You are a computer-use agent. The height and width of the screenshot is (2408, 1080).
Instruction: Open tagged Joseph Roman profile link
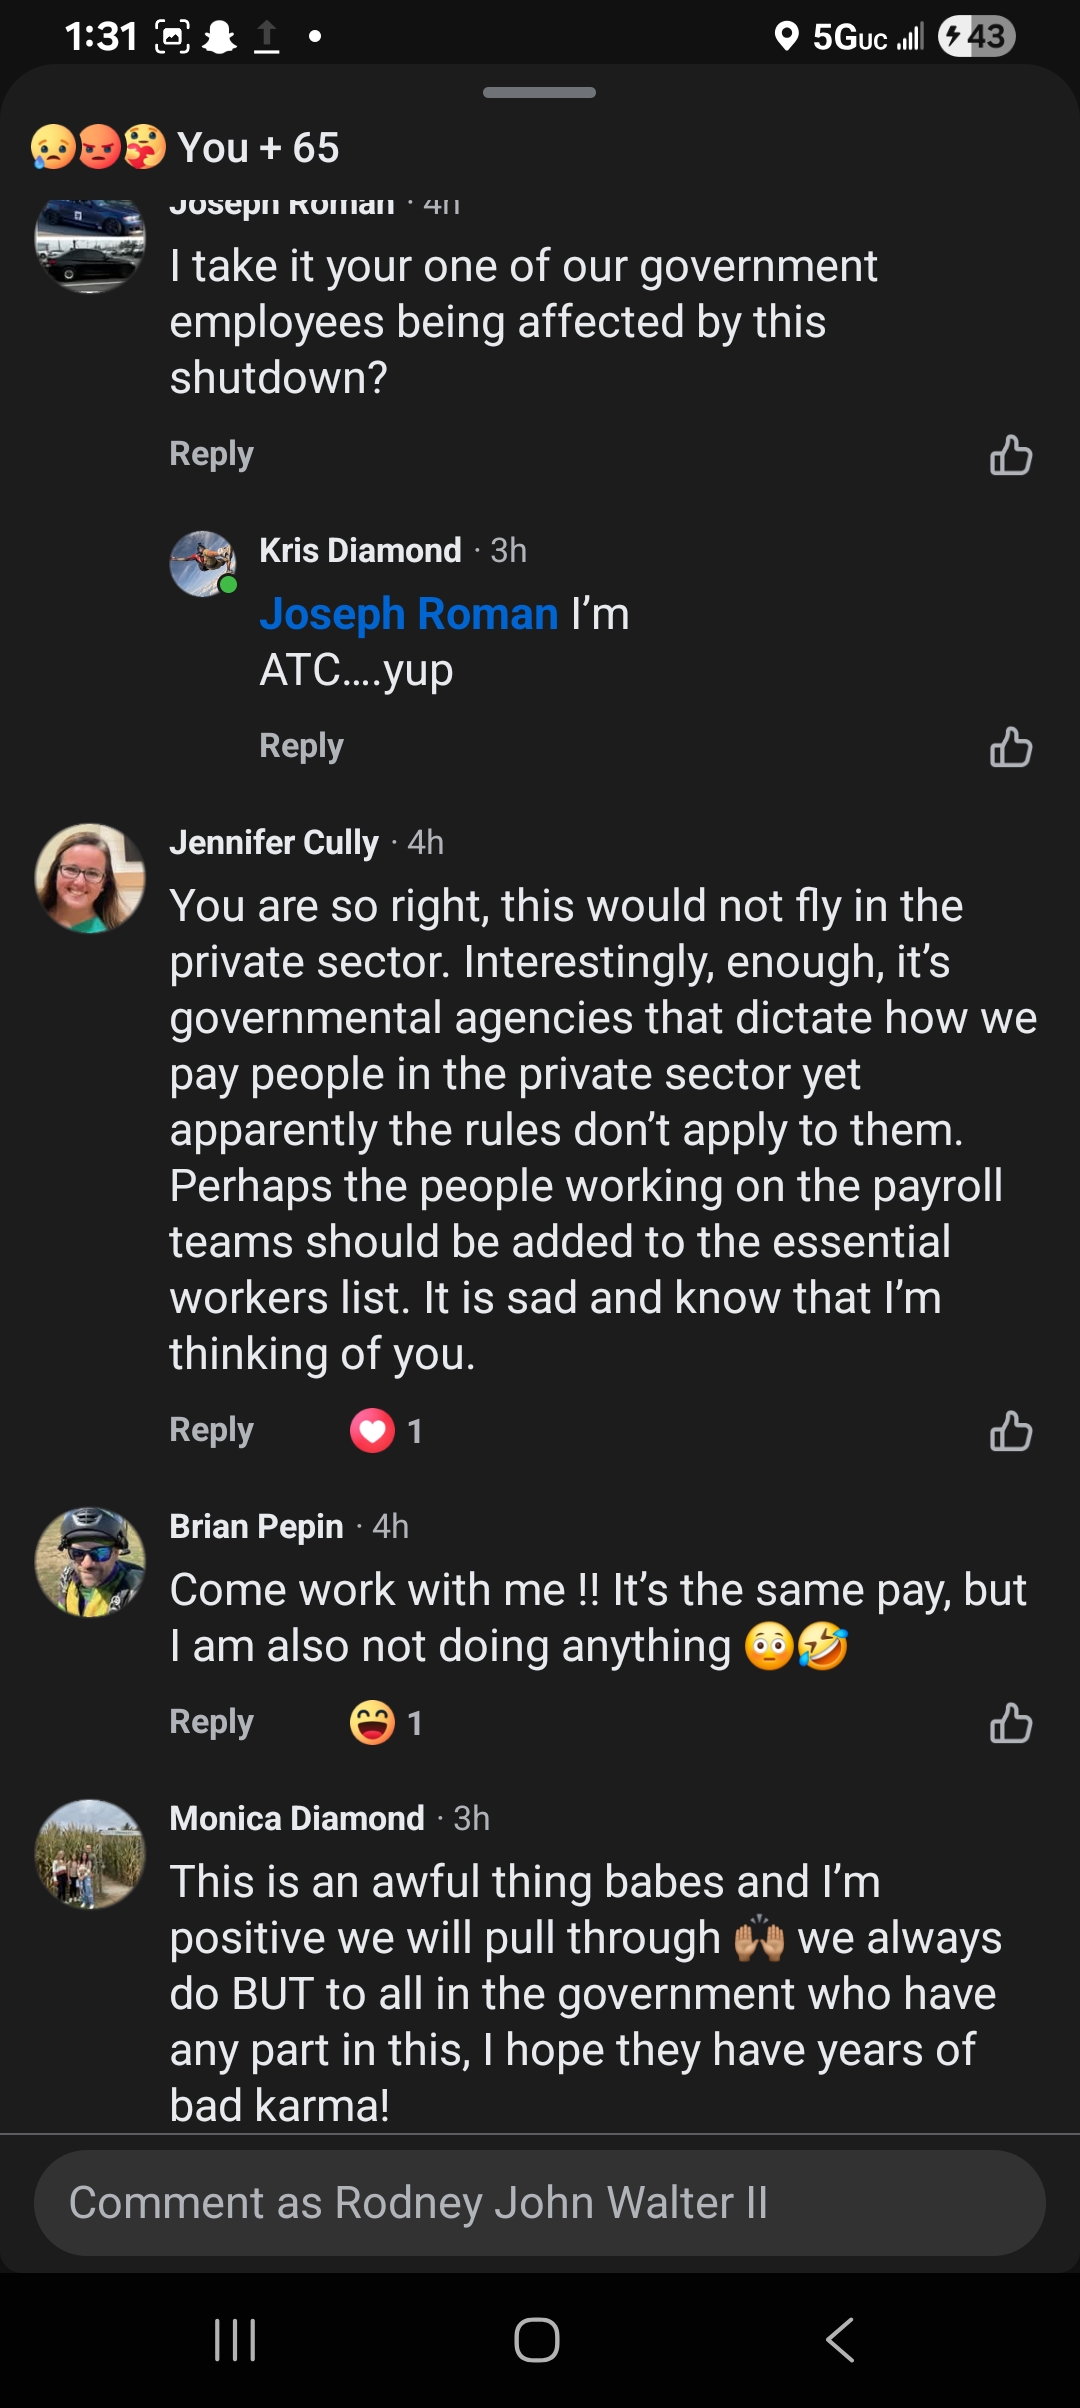point(408,614)
